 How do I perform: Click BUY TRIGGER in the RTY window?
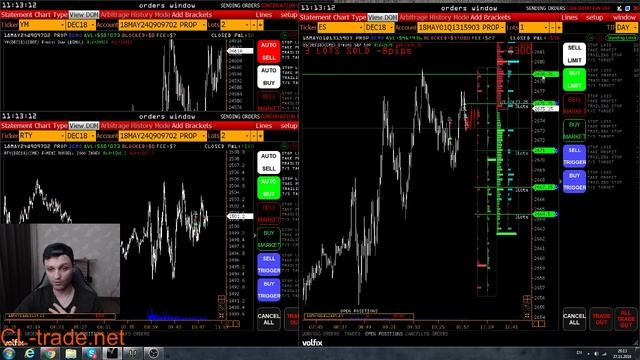269,290
